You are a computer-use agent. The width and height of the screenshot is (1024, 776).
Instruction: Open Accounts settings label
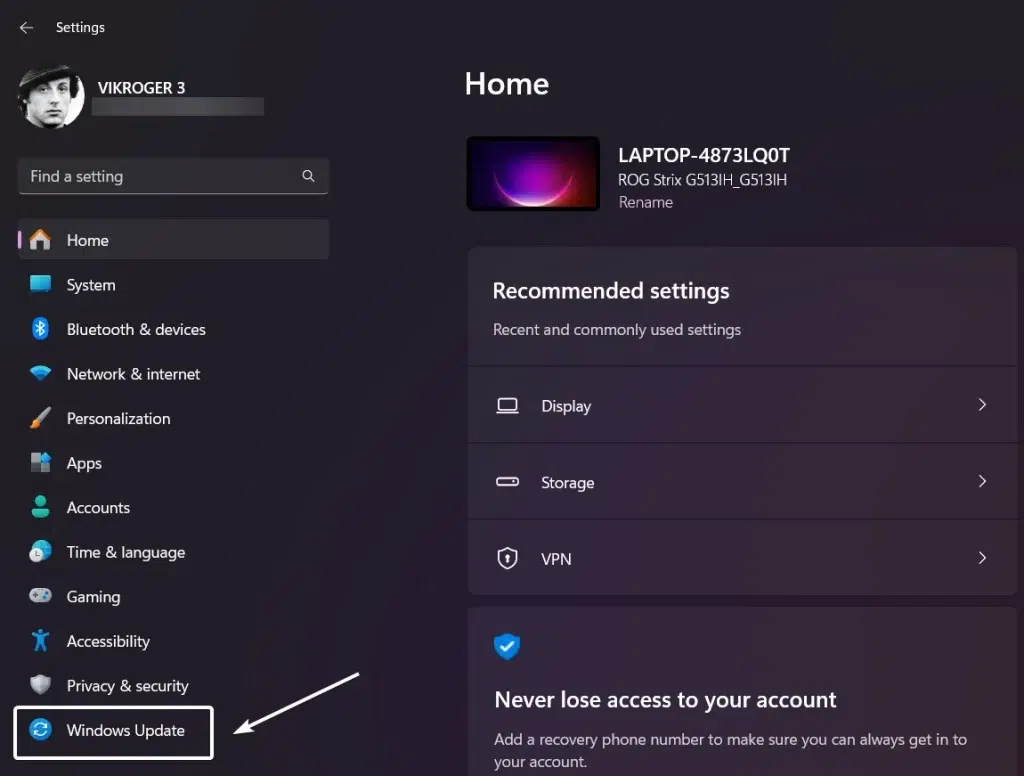pos(98,508)
